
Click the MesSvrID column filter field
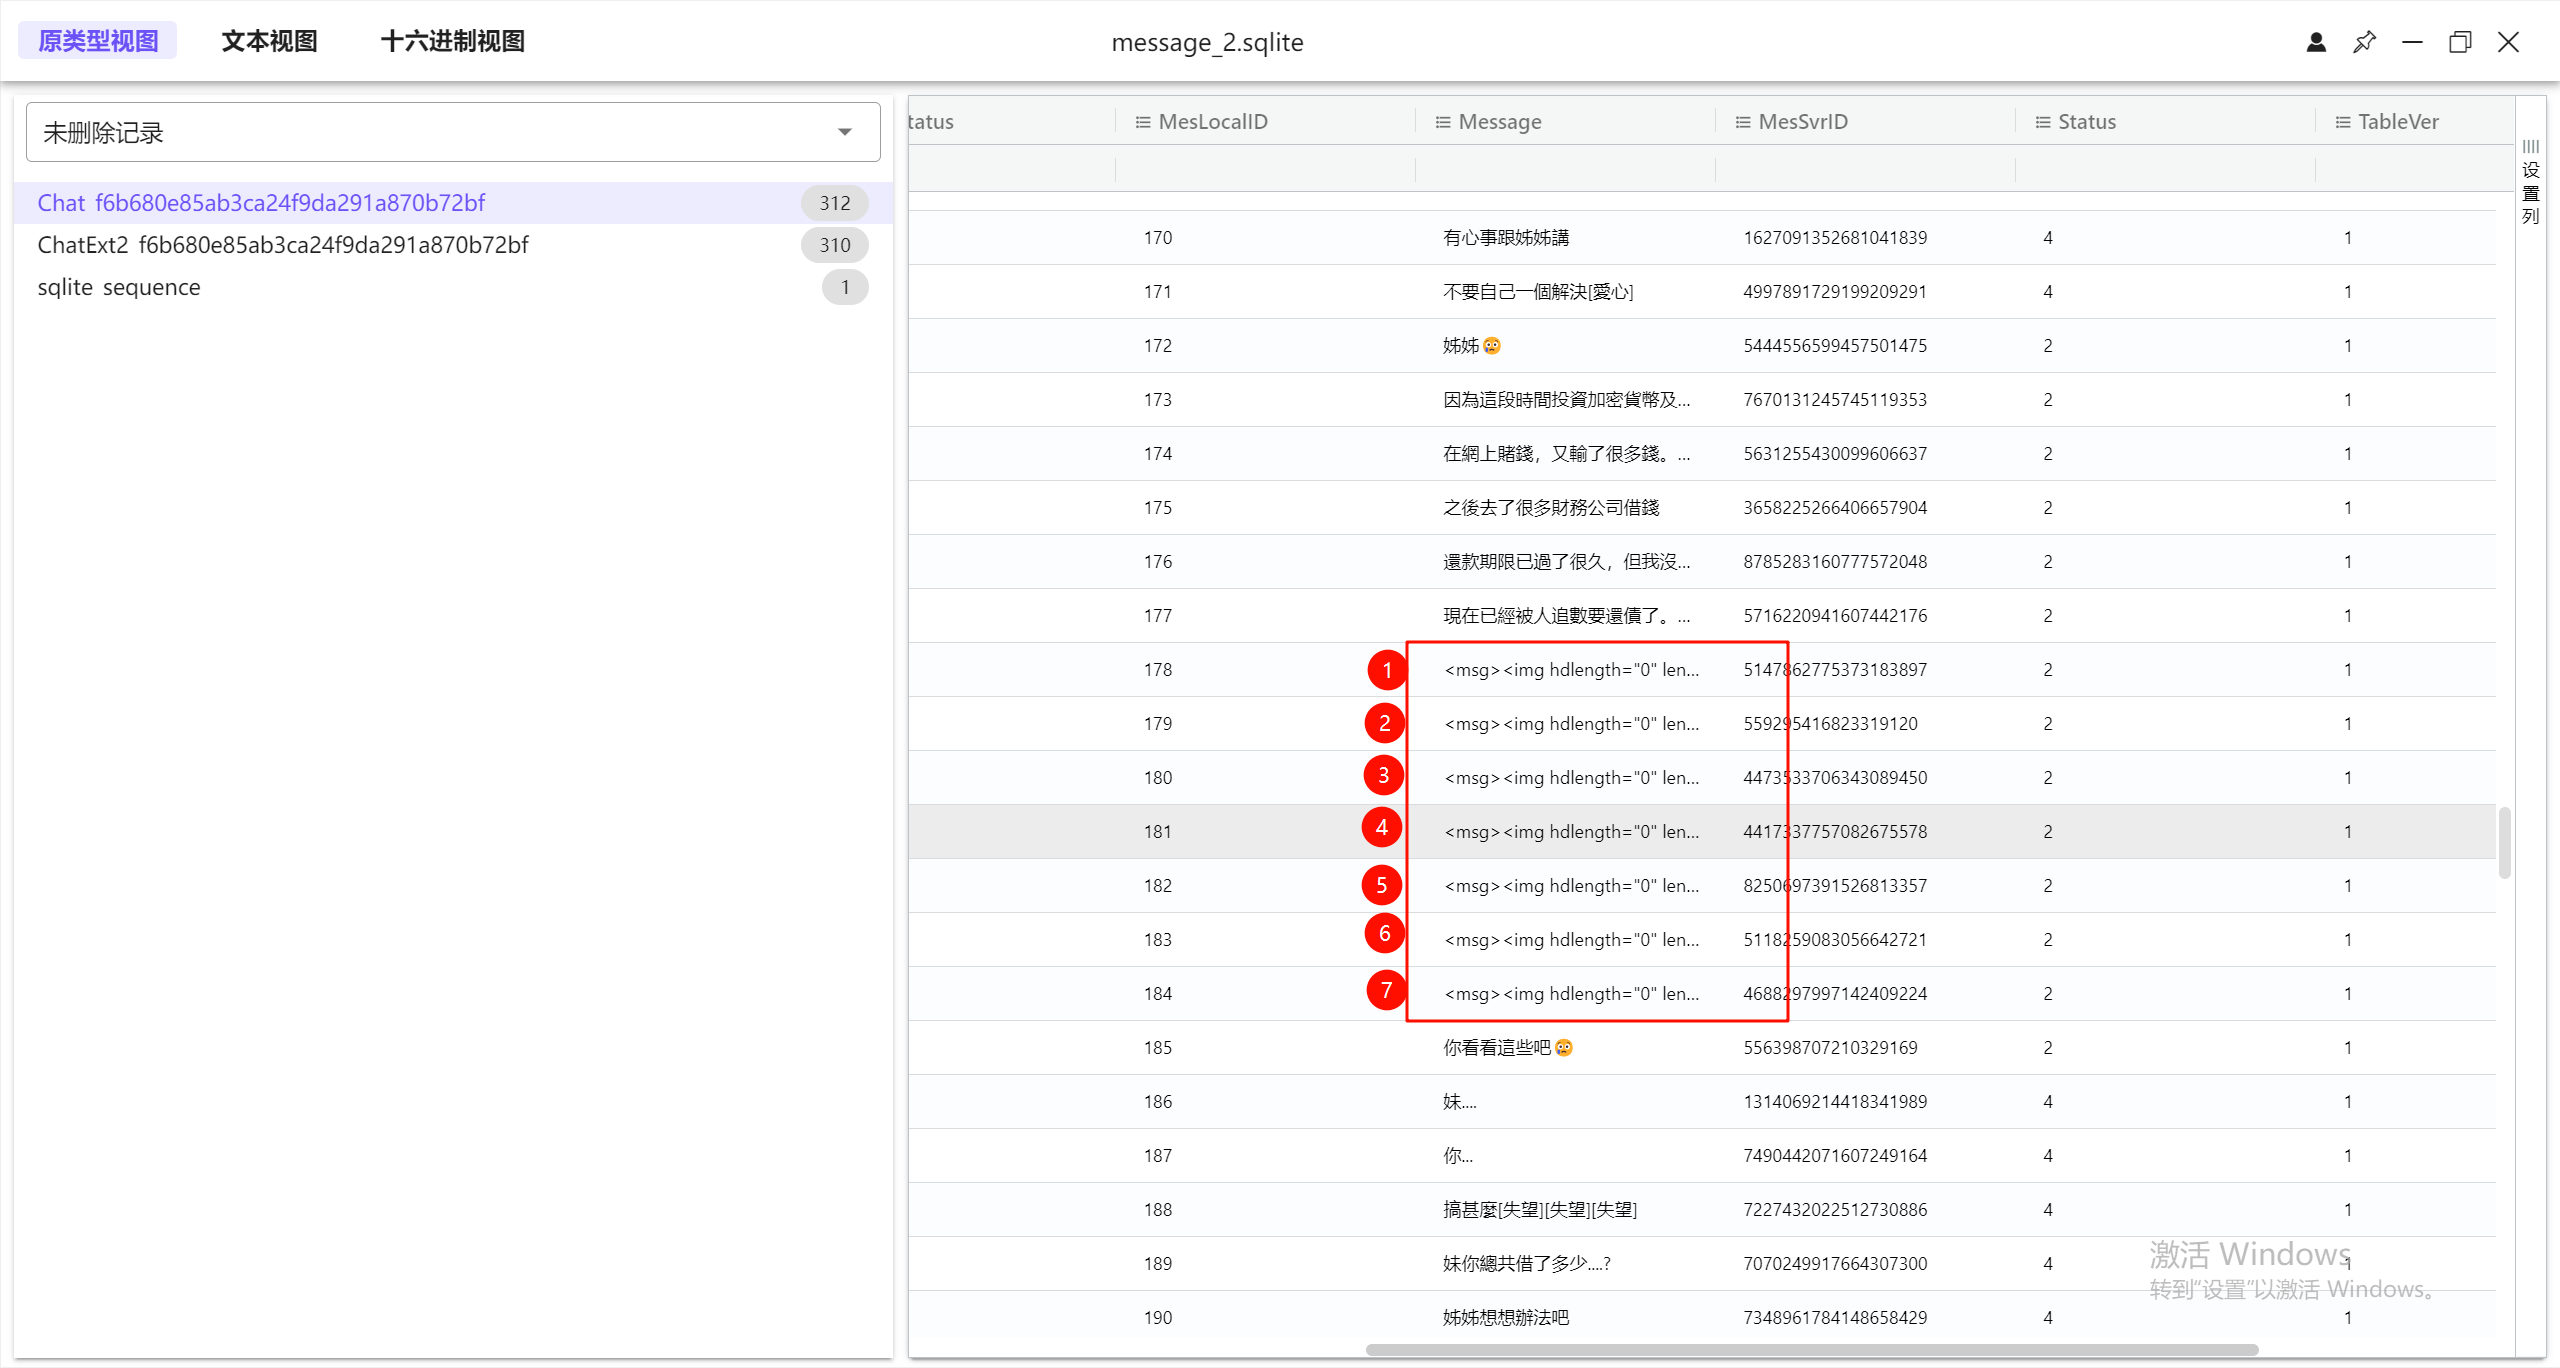pos(1865,168)
